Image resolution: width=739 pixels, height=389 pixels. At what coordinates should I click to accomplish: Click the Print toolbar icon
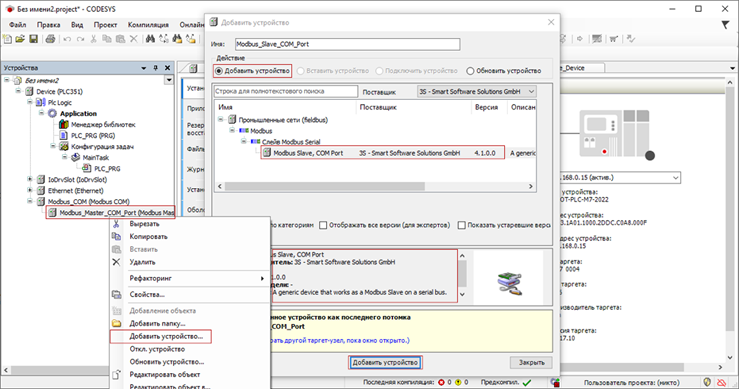coord(50,39)
